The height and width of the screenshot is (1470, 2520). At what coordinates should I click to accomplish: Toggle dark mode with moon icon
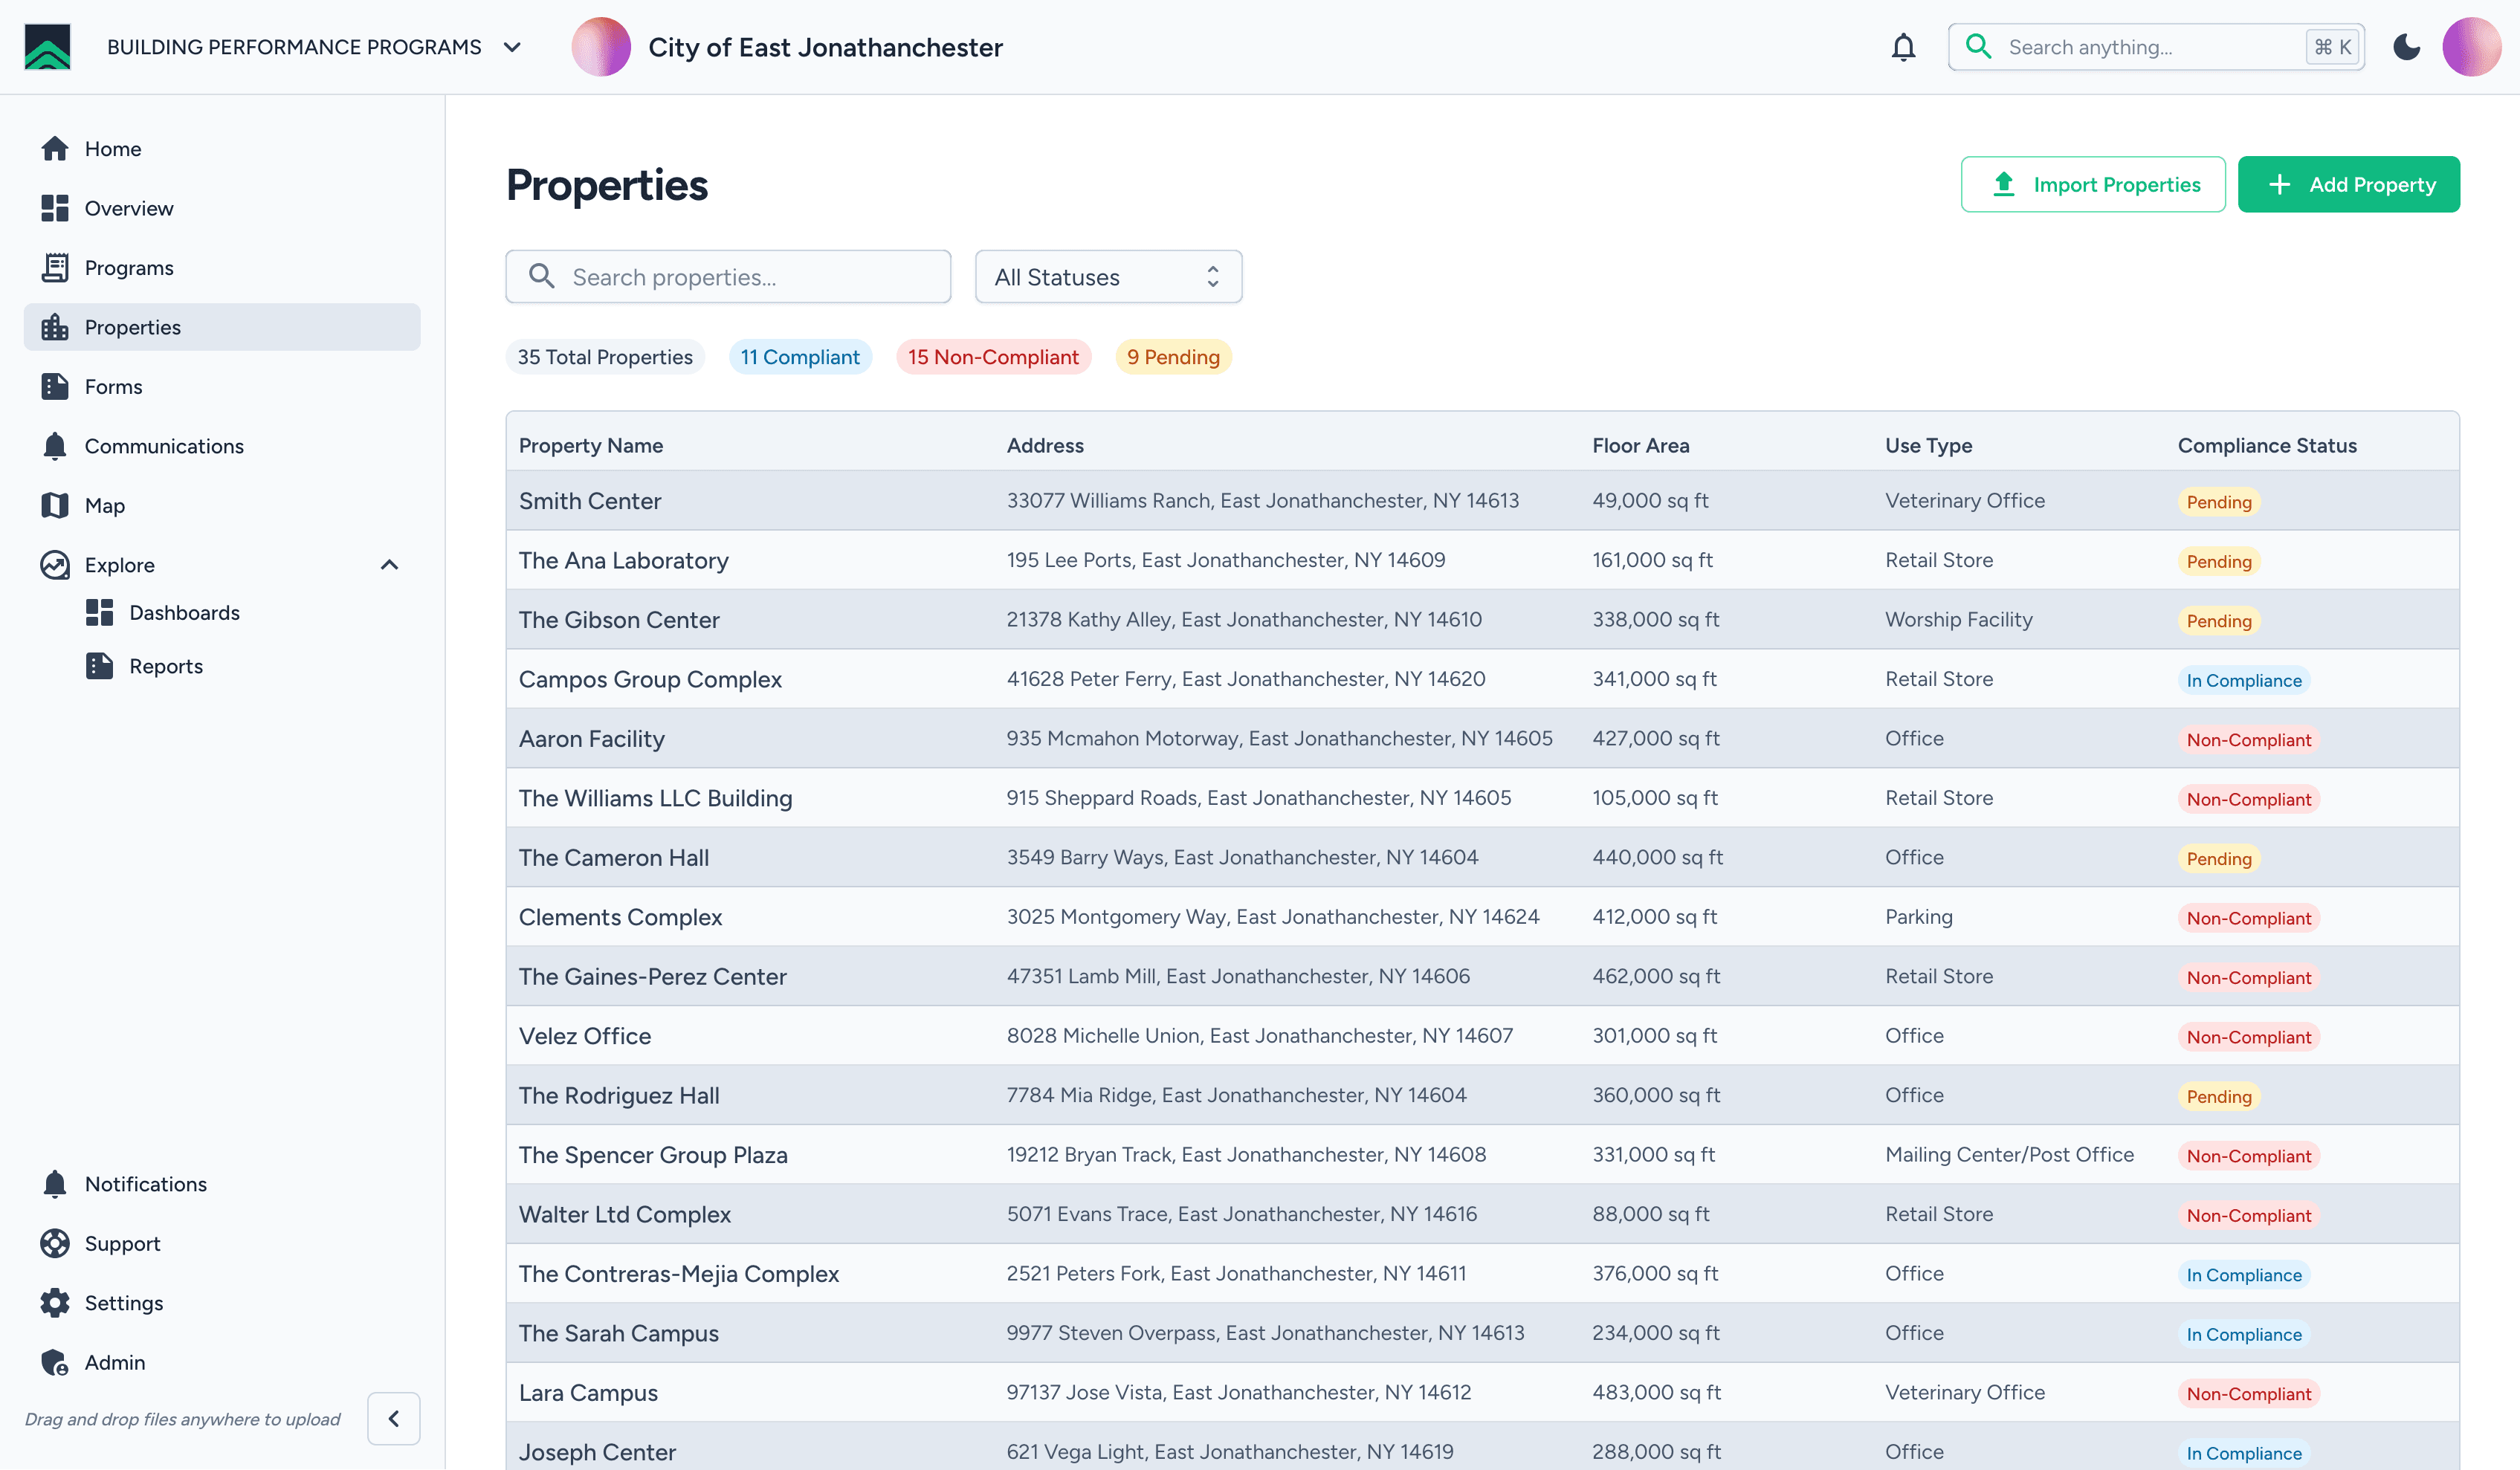click(x=2407, y=47)
